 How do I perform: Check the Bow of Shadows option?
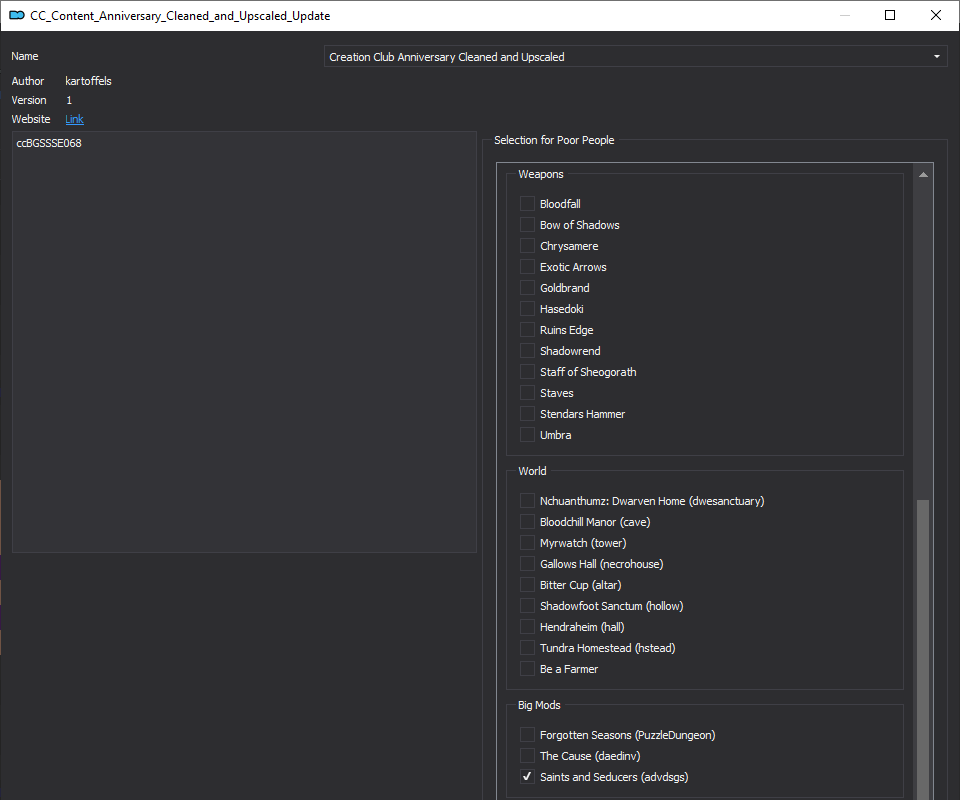[x=527, y=225]
